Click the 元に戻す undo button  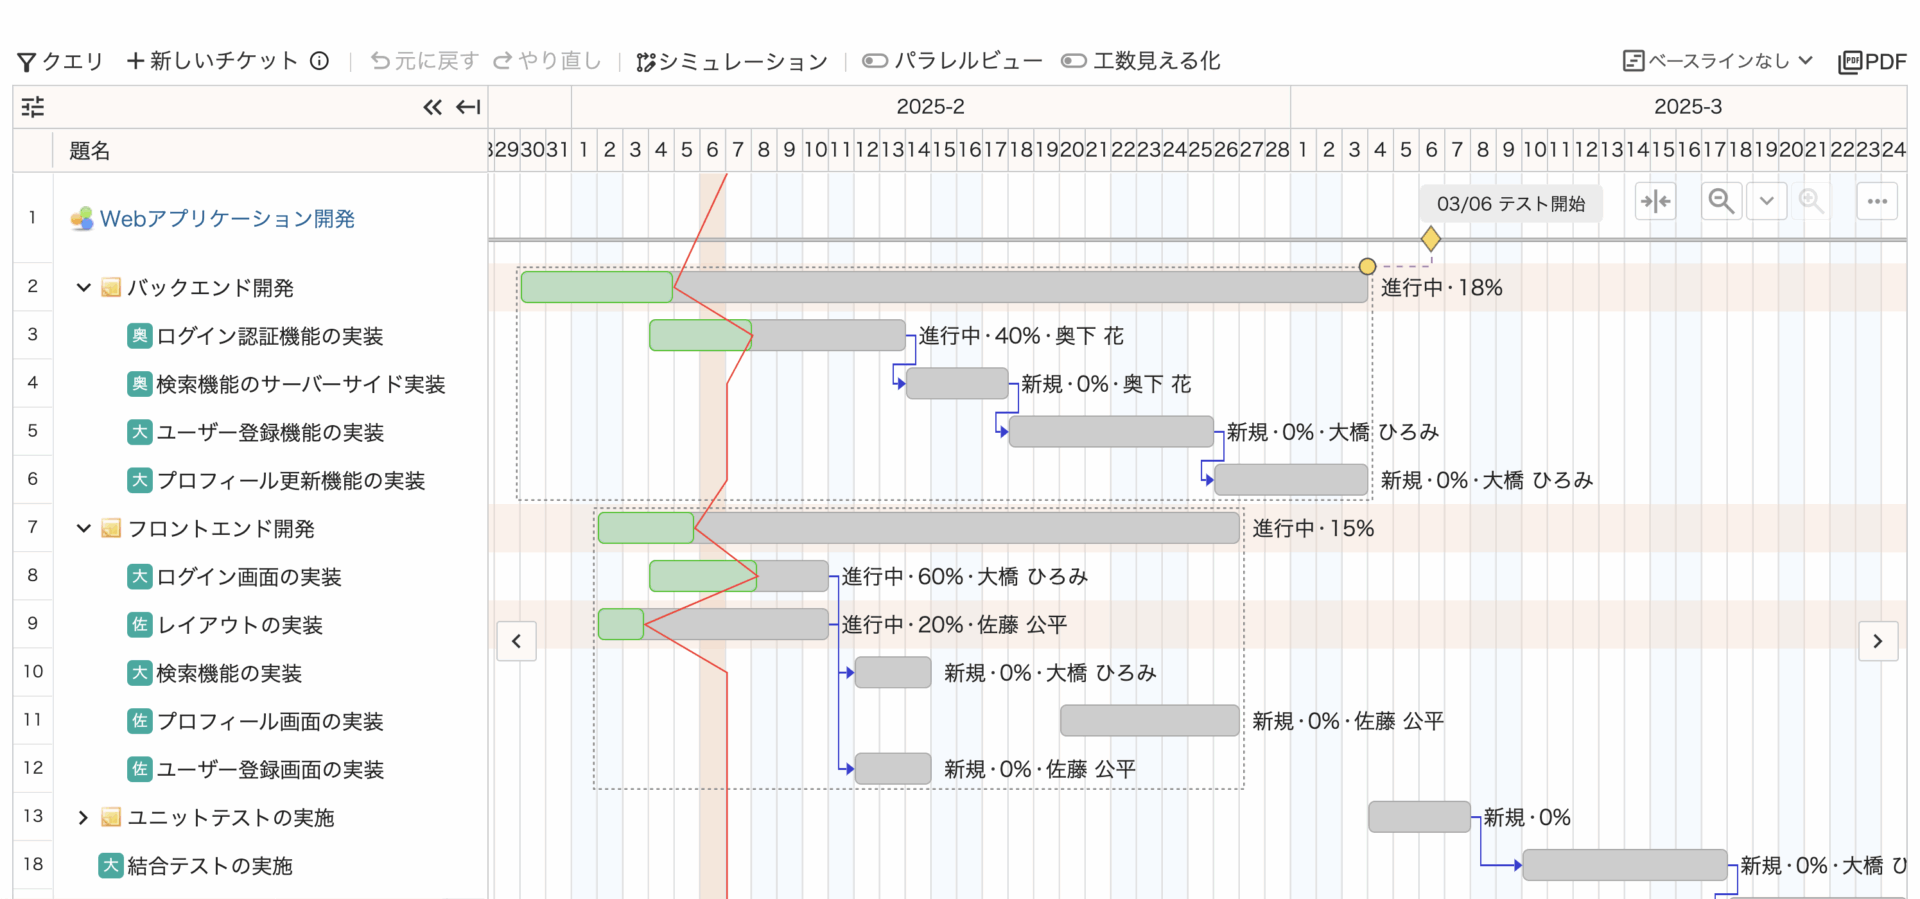point(425,61)
